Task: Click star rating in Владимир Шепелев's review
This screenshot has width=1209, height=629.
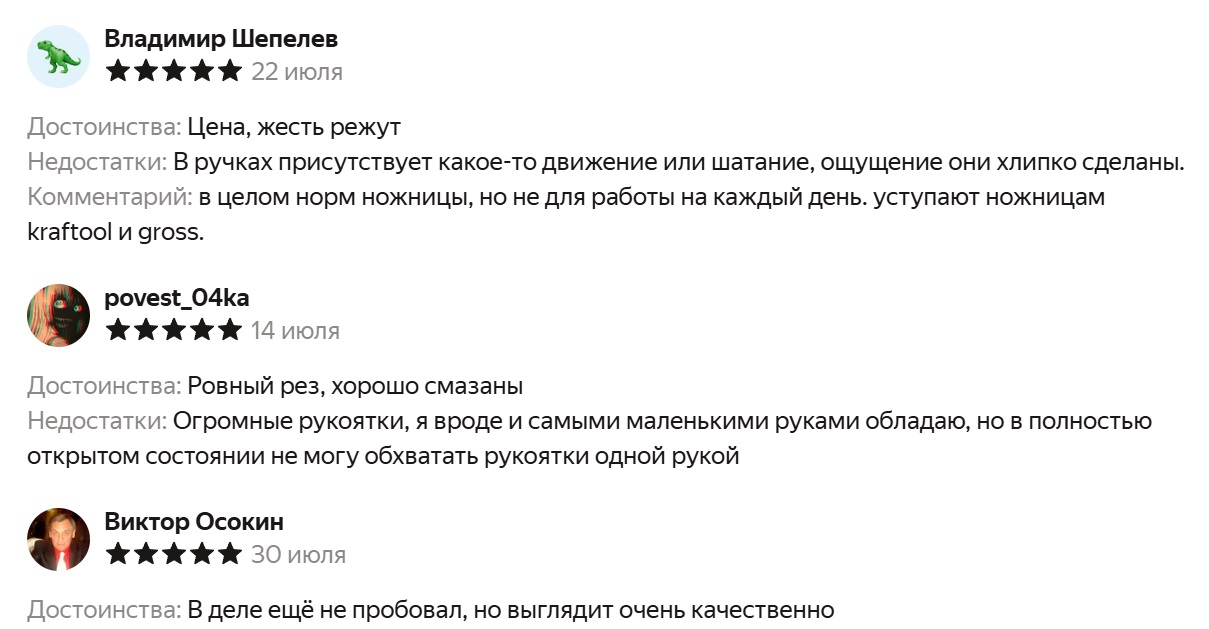Action: pyautogui.click(x=174, y=71)
